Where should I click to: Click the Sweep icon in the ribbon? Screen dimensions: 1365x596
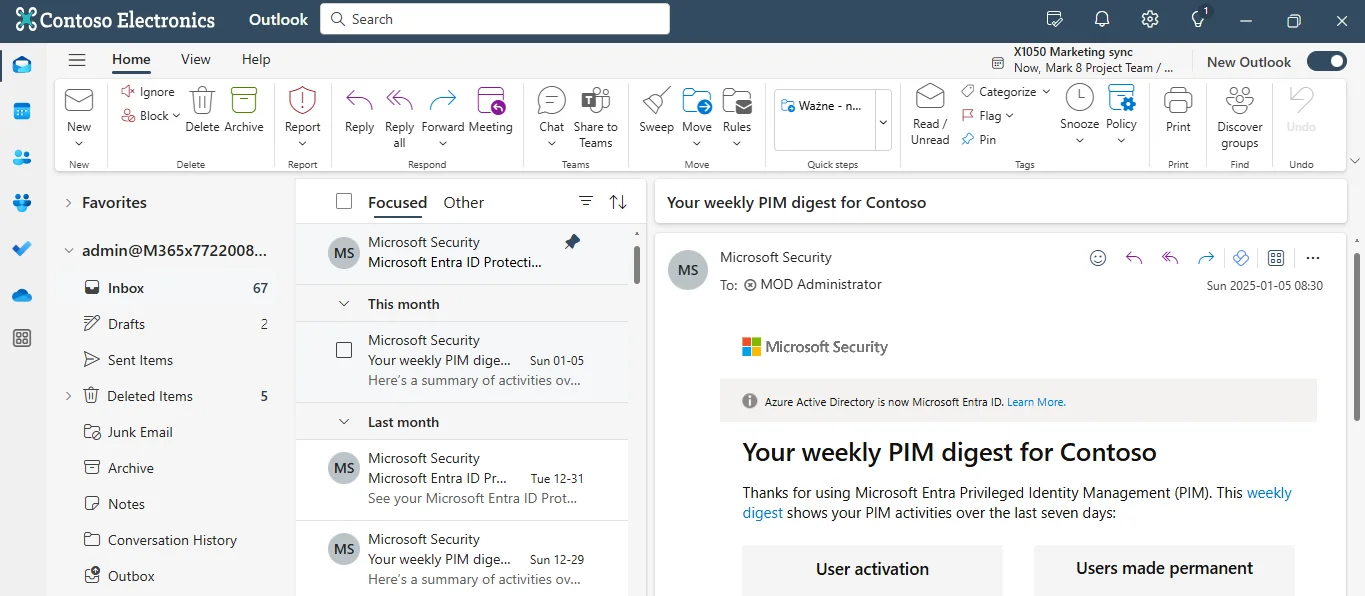656,103
